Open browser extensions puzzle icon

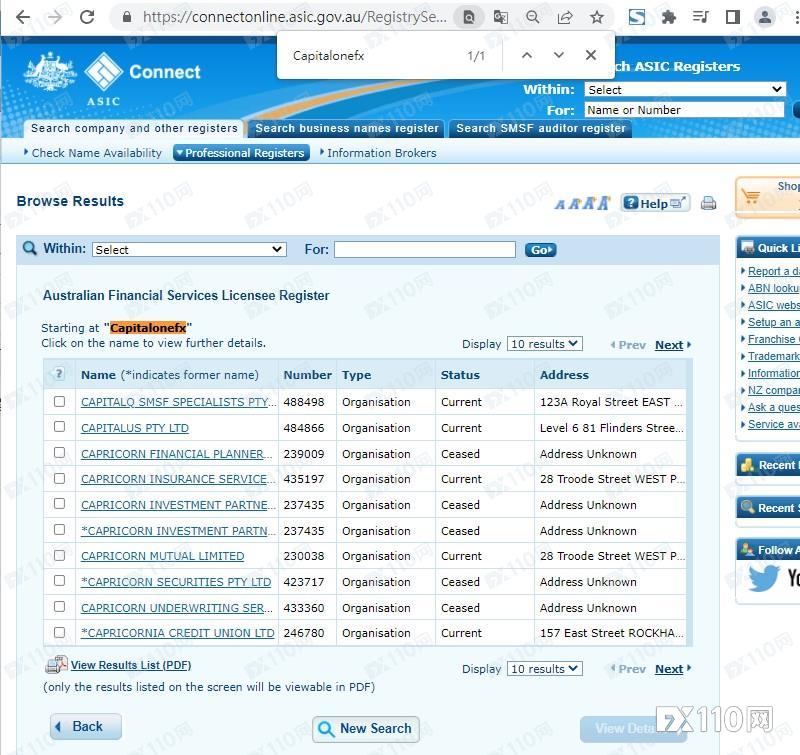[x=669, y=17]
